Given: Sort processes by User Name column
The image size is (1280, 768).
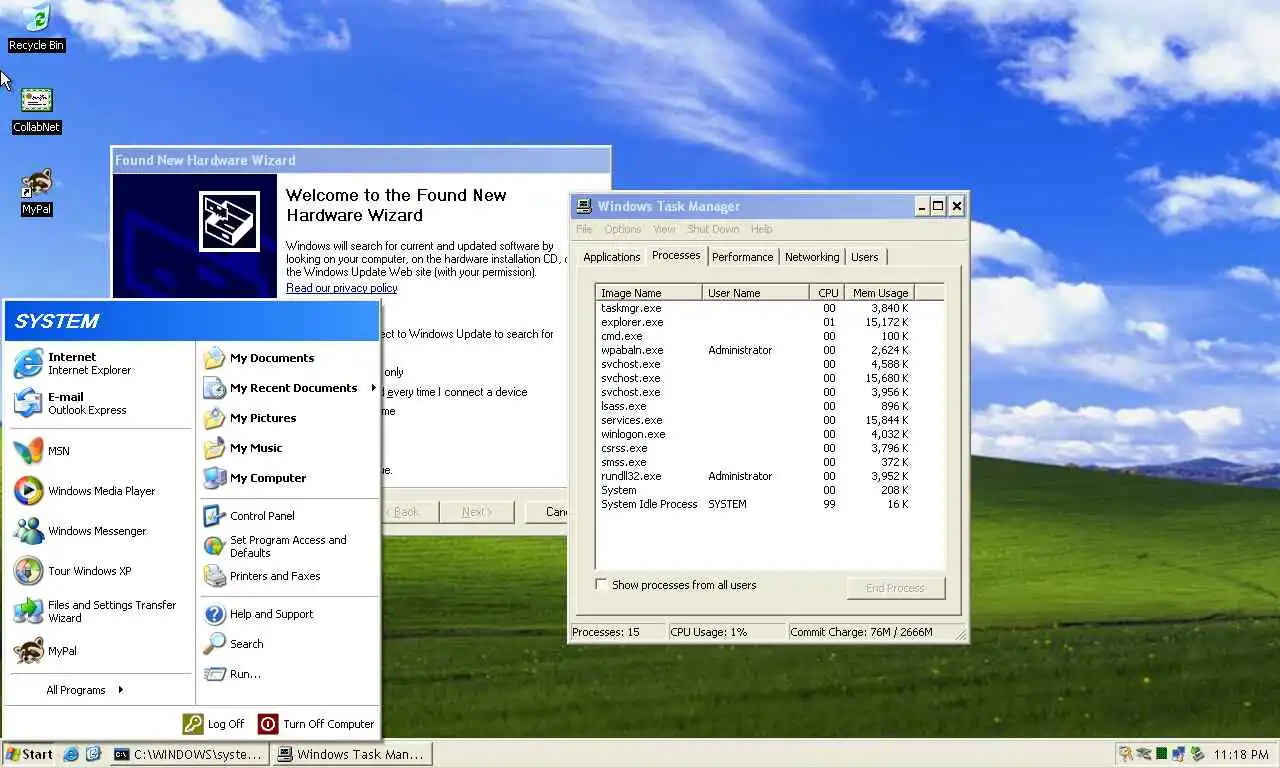Looking at the screenshot, I should tap(756, 293).
